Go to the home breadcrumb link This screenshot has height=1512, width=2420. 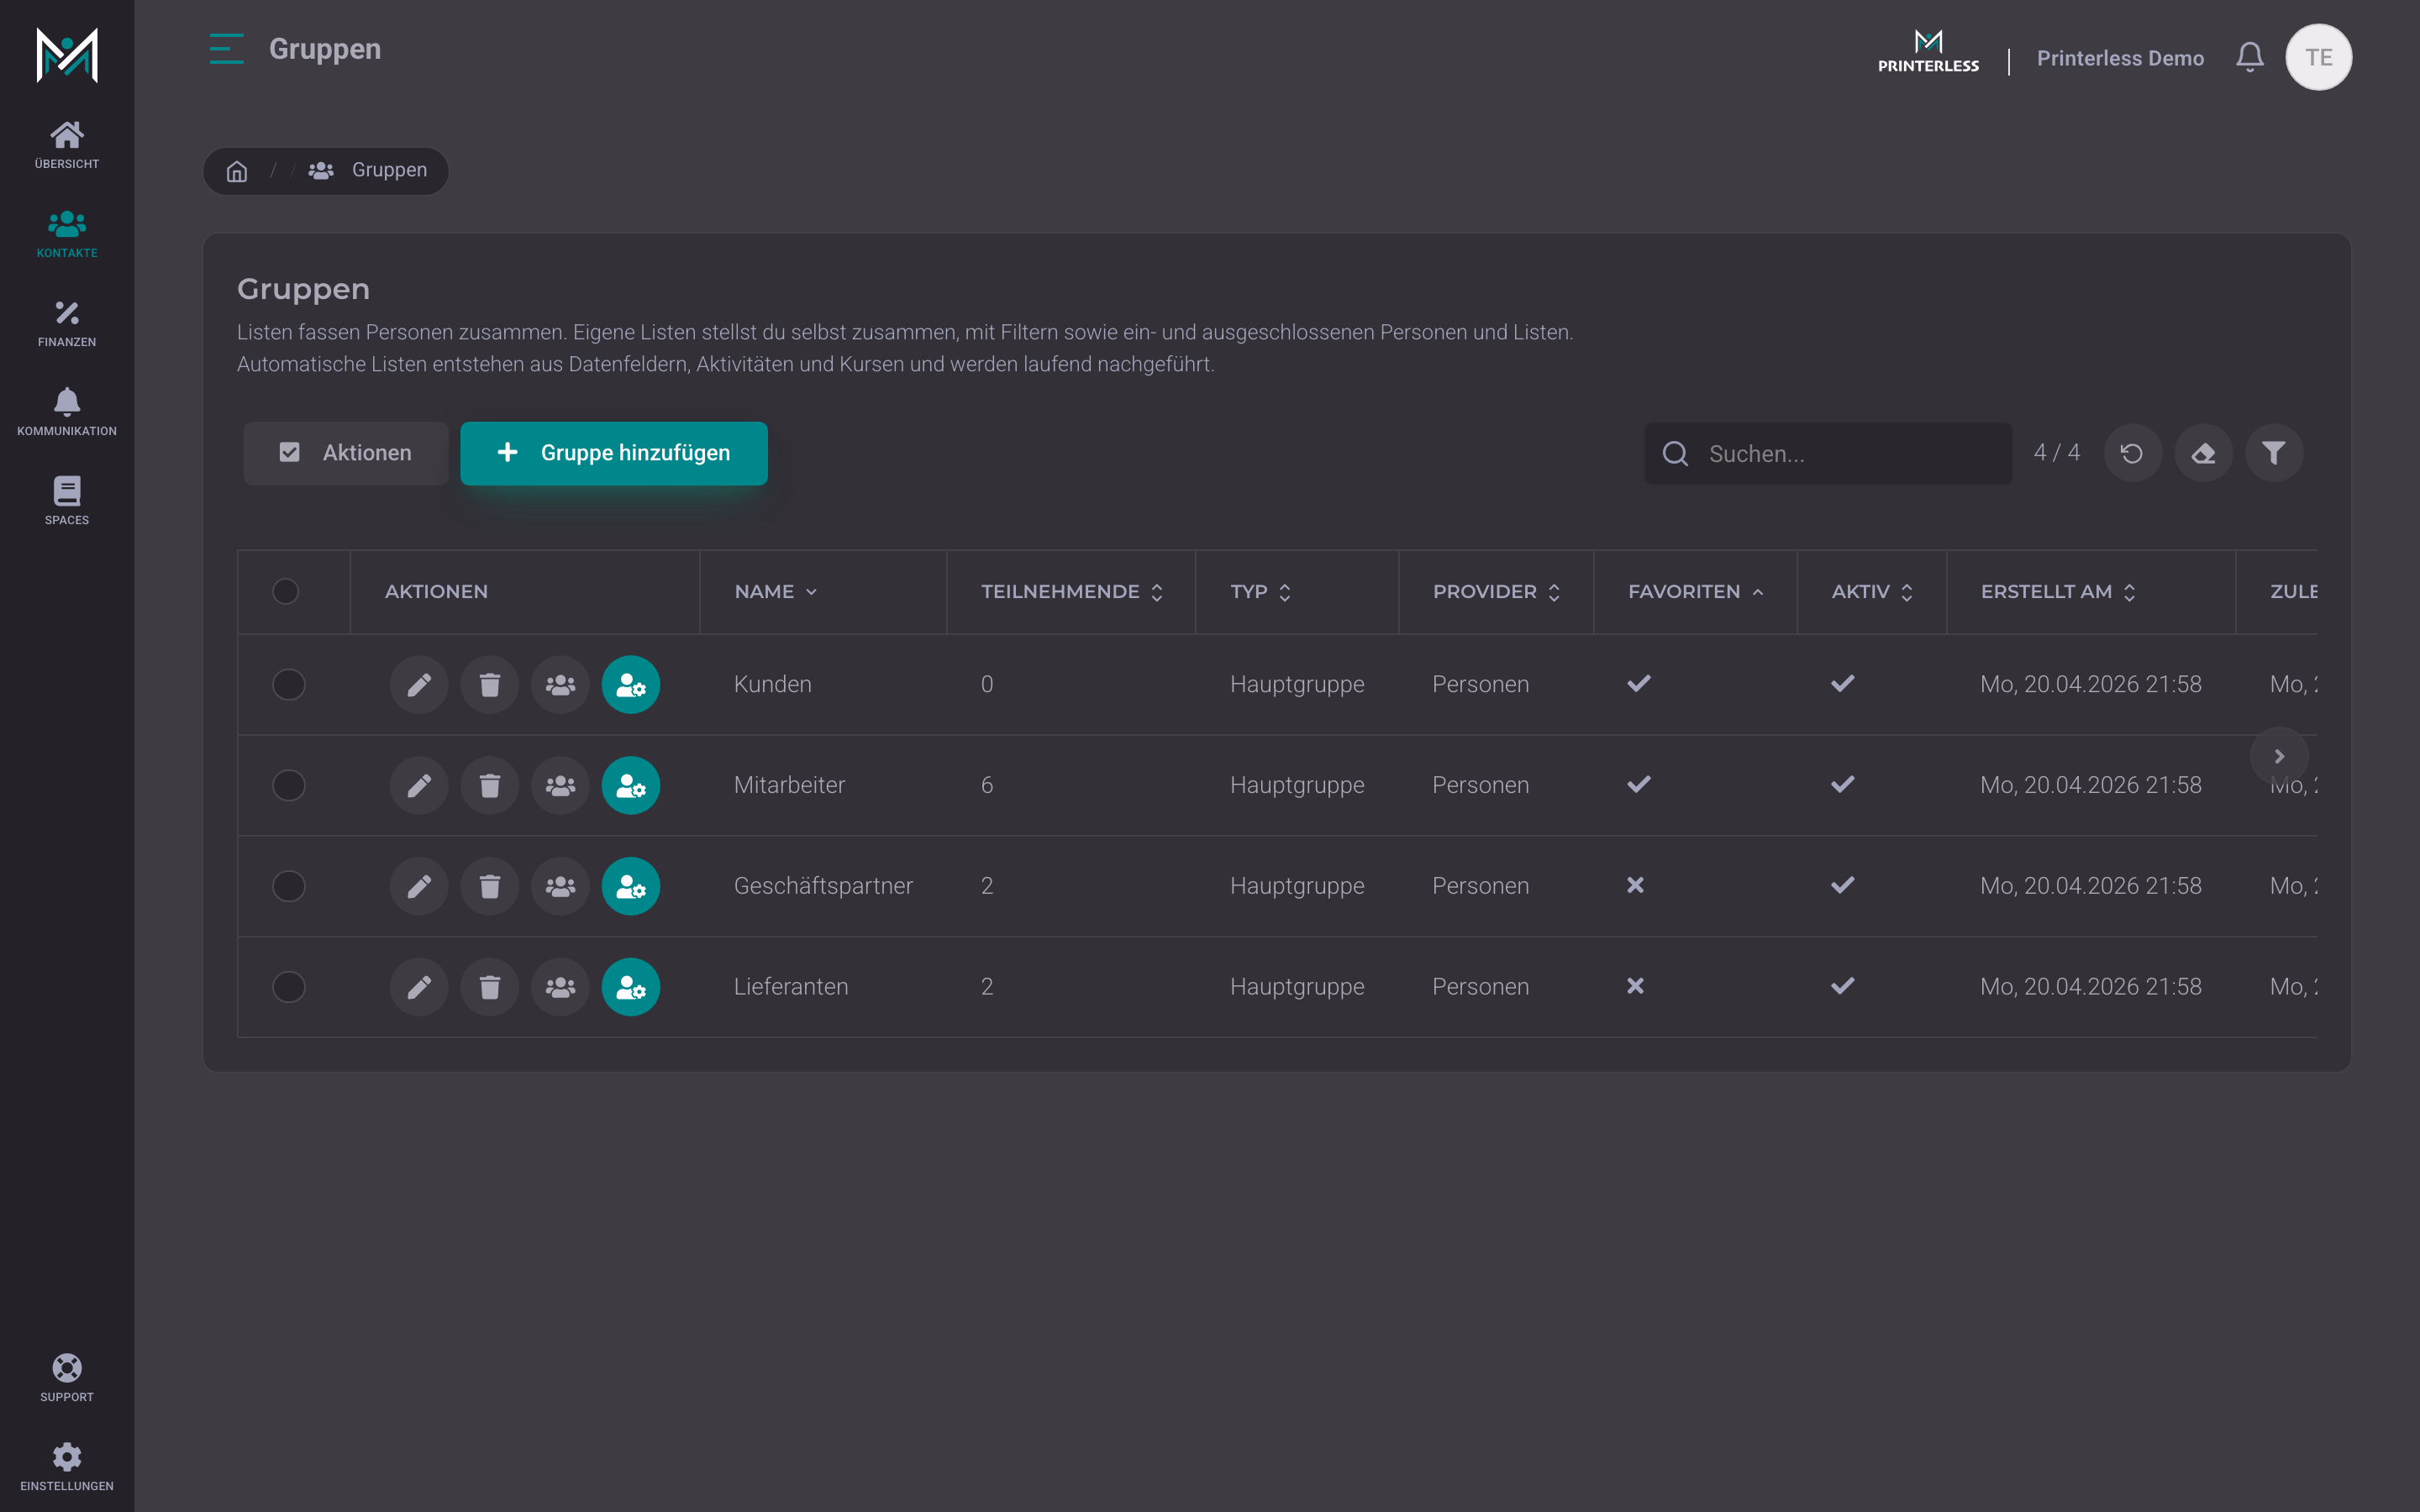tap(237, 171)
